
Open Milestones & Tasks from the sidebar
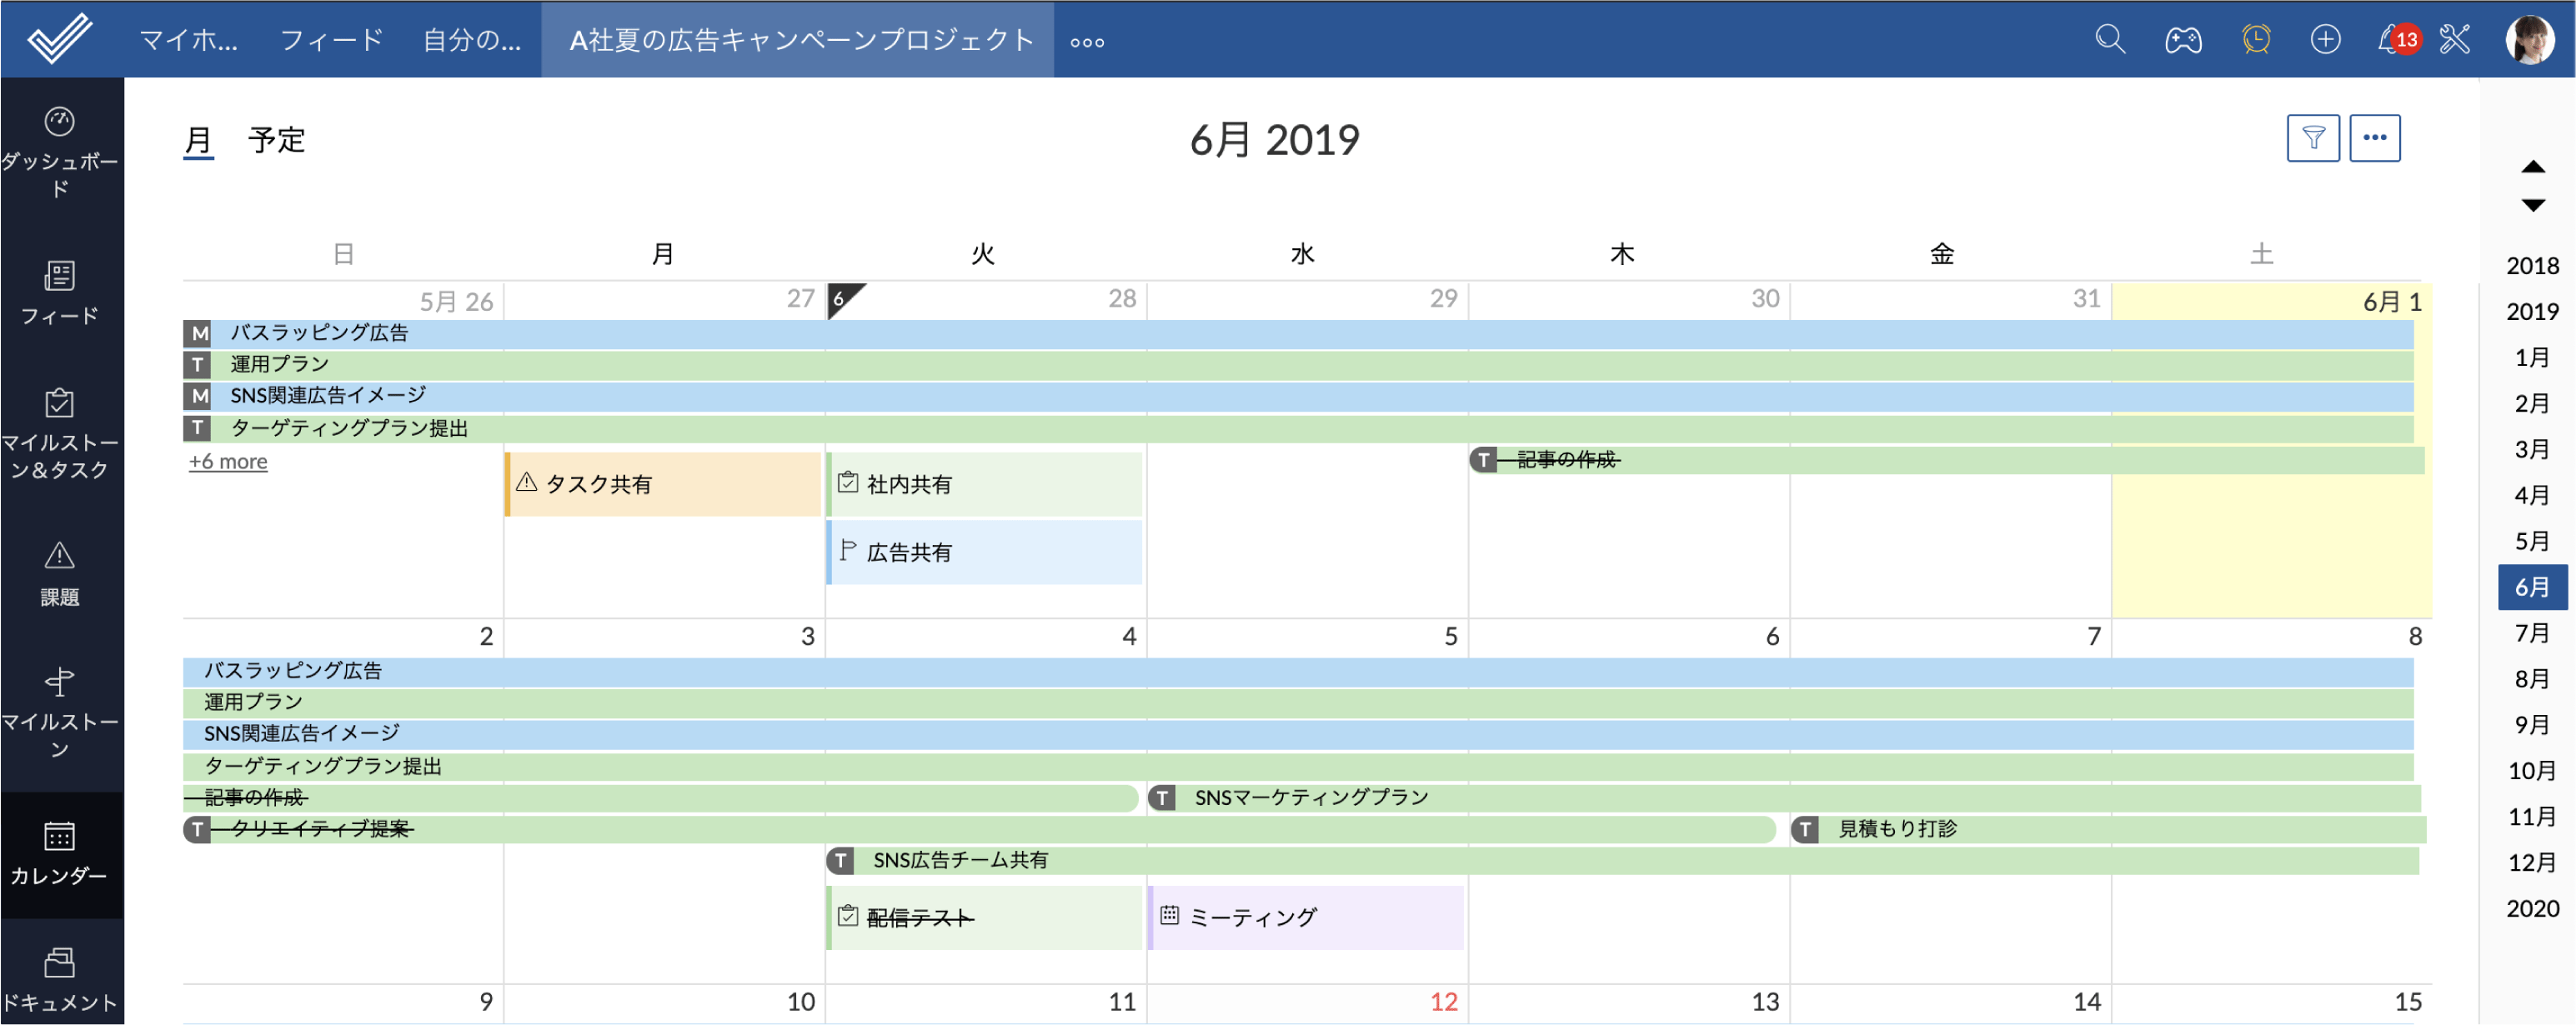[x=60, y=420]
